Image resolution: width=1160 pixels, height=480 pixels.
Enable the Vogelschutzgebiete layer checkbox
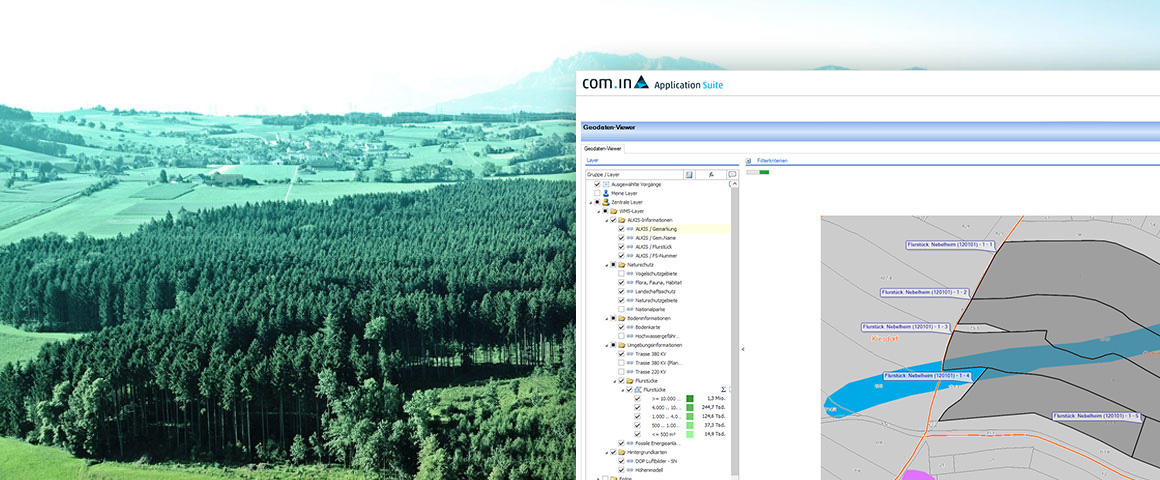coord(621,274)
